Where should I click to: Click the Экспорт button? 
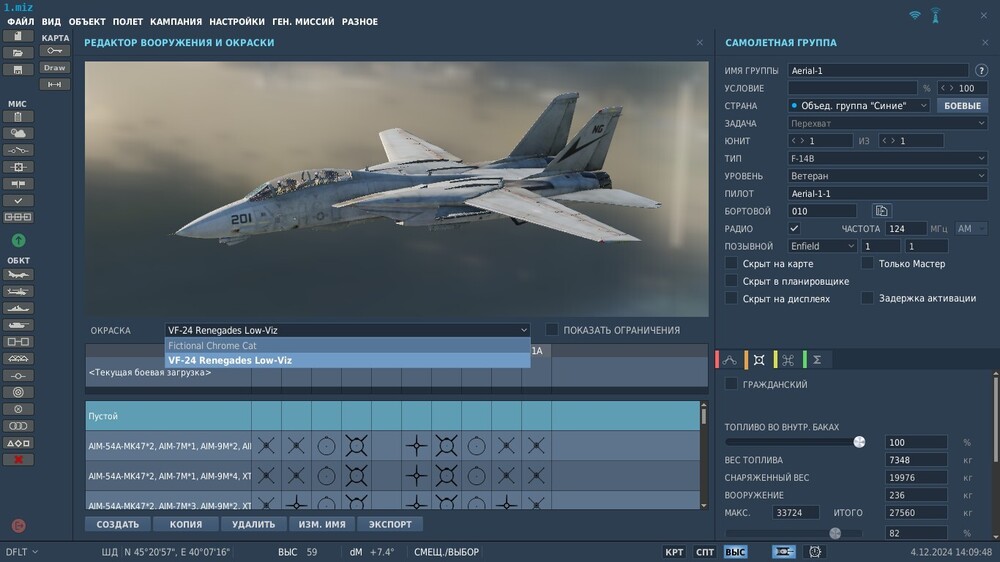(390, 524)
